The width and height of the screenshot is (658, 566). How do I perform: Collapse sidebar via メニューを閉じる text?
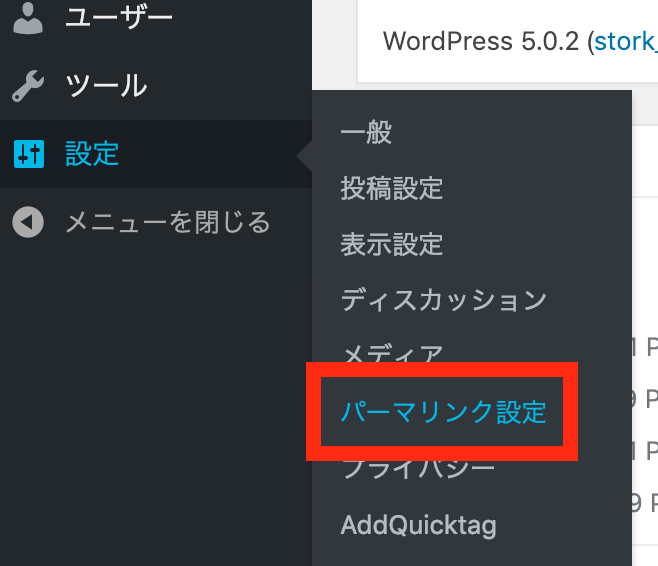pyautogui.click(x=168, y=222)
